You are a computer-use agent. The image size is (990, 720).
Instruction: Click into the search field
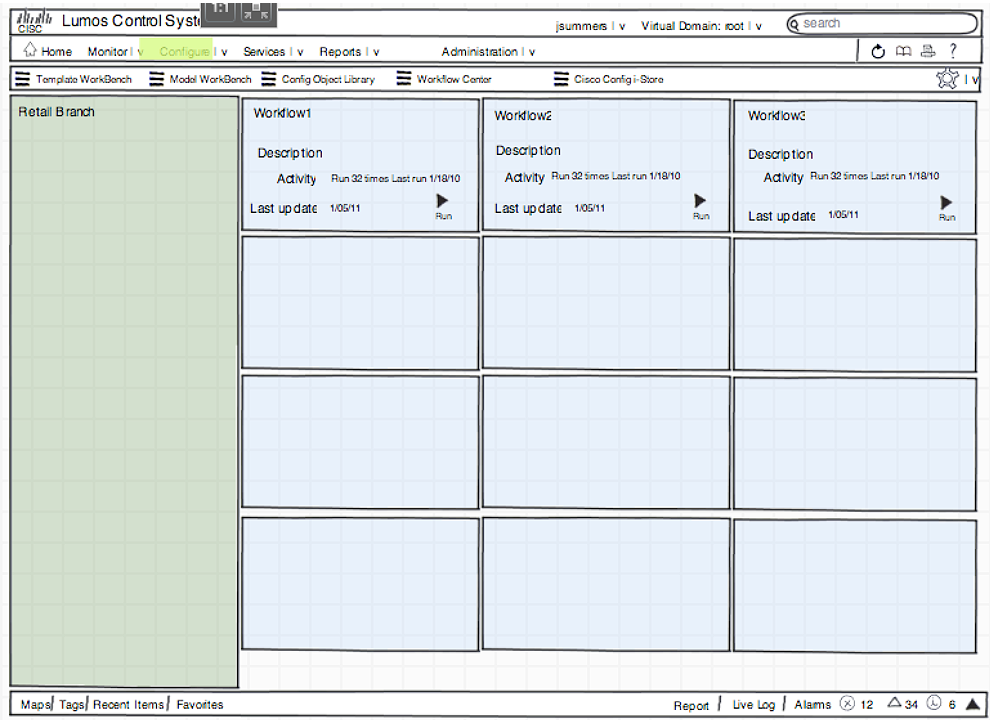pos(885,23)
